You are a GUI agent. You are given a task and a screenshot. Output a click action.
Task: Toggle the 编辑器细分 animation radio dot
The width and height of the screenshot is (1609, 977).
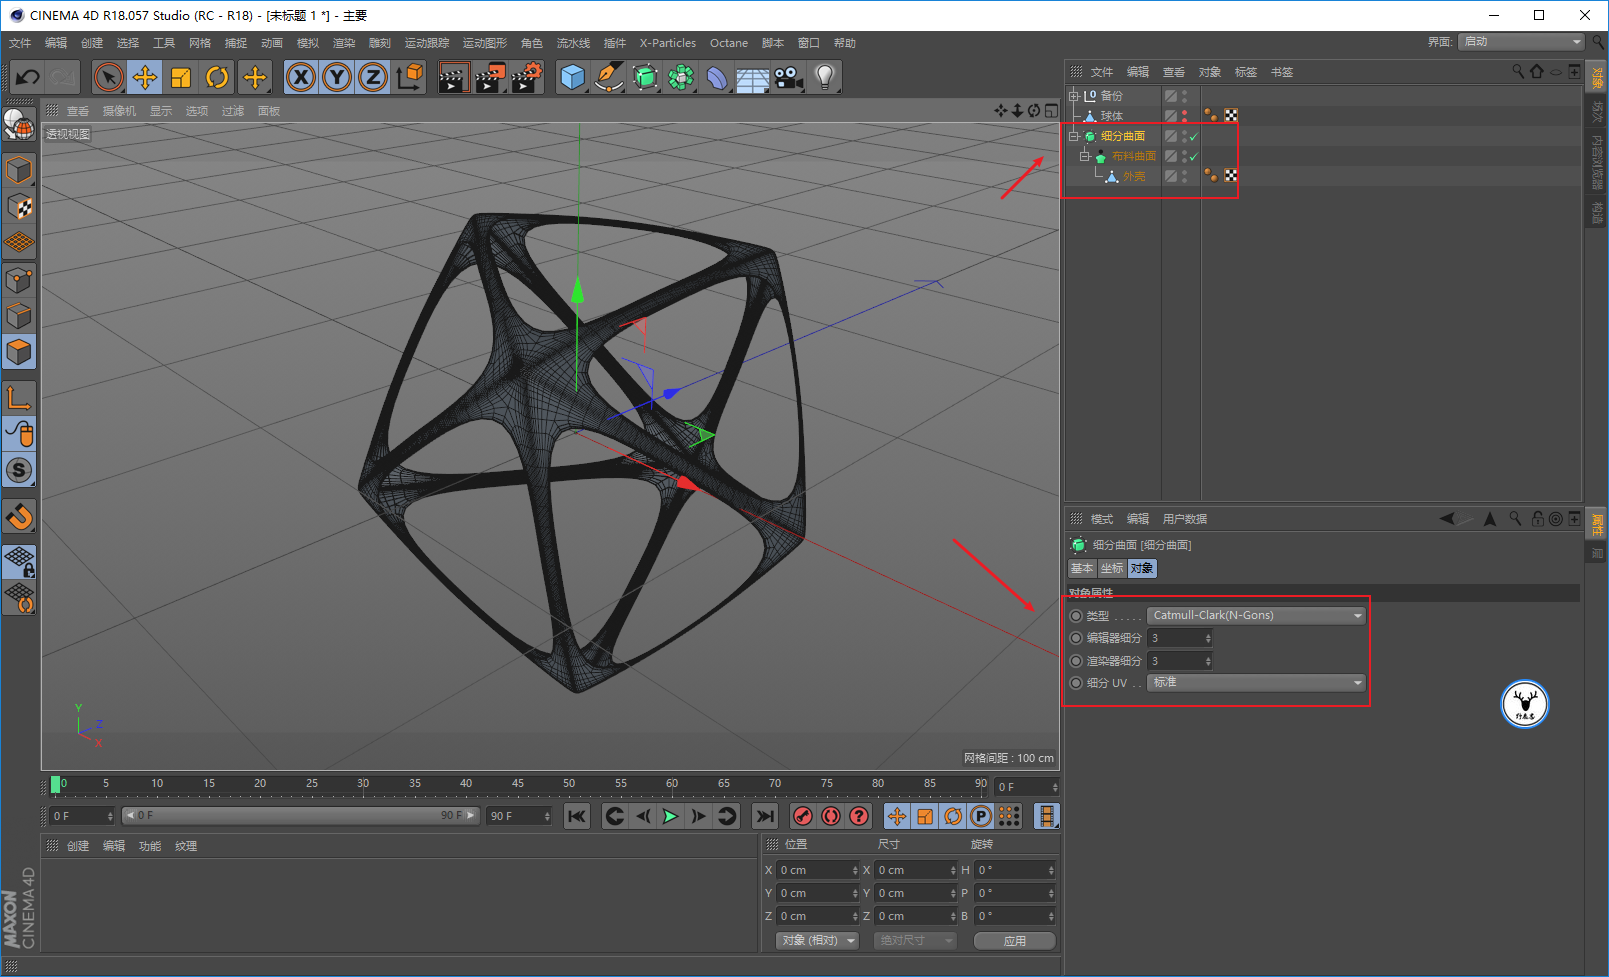pos(1076,638)
